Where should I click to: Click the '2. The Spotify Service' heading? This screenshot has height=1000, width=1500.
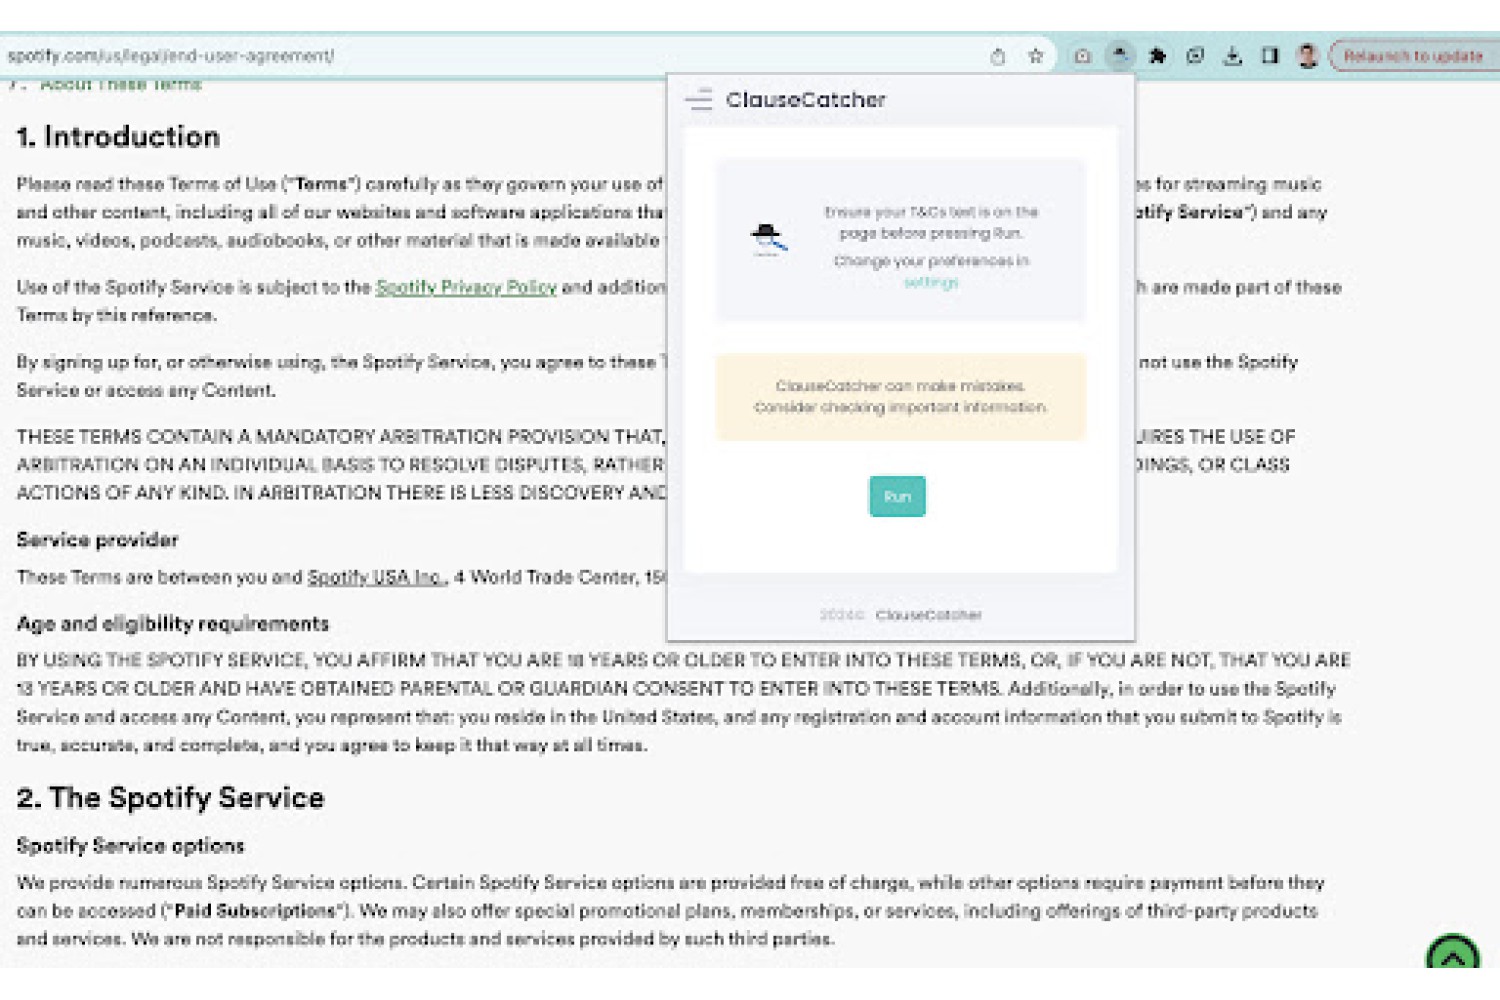(170, 798)
